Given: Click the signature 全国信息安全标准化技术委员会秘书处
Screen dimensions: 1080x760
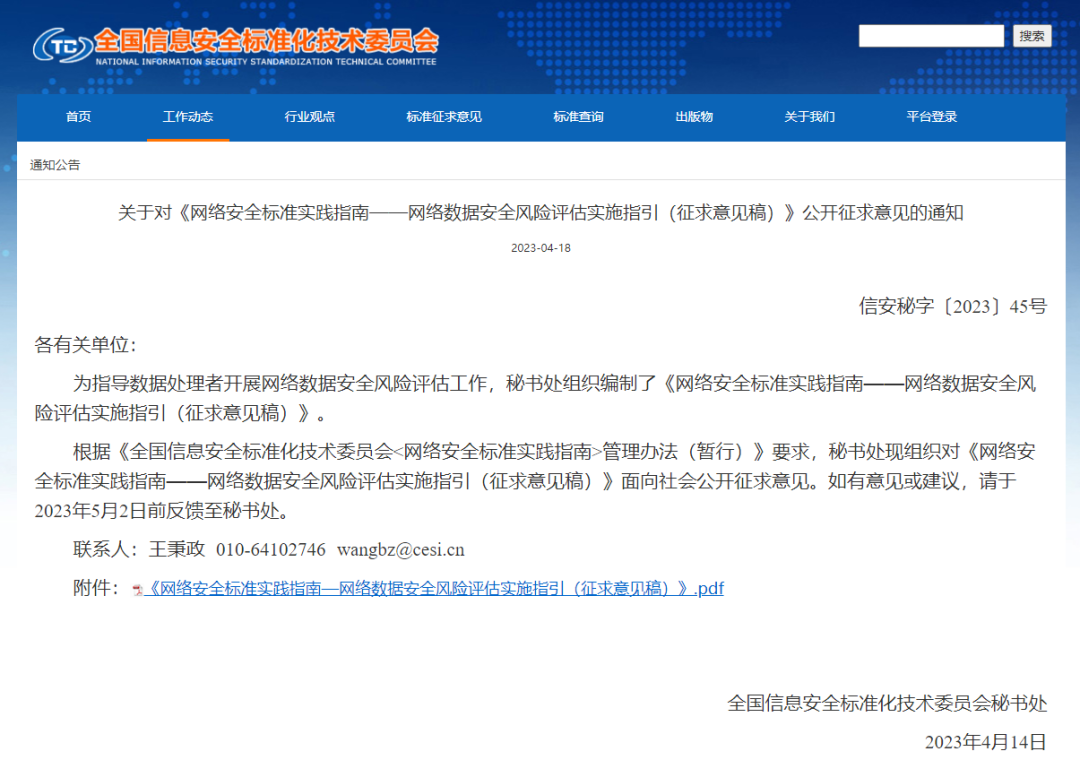Looking at the screenshot, I should click(x=887, y=703).
